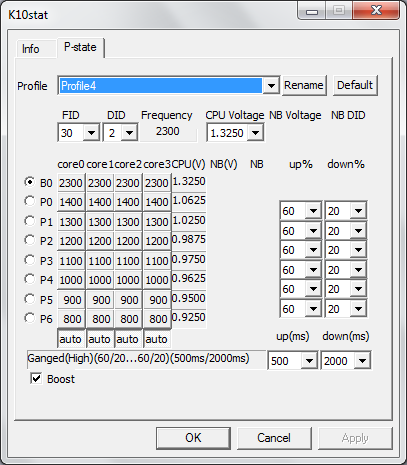Select the B0 radio button
This screenshot has width=407, height=465.
[30, 182]
